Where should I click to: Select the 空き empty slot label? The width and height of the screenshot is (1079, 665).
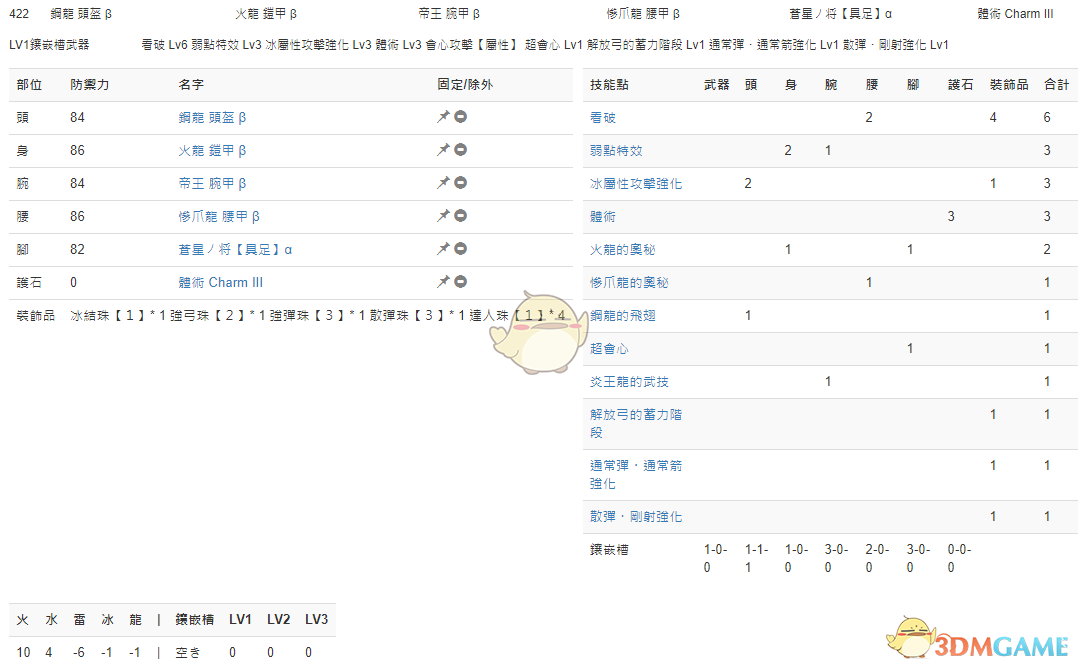(x=188, y=653)
